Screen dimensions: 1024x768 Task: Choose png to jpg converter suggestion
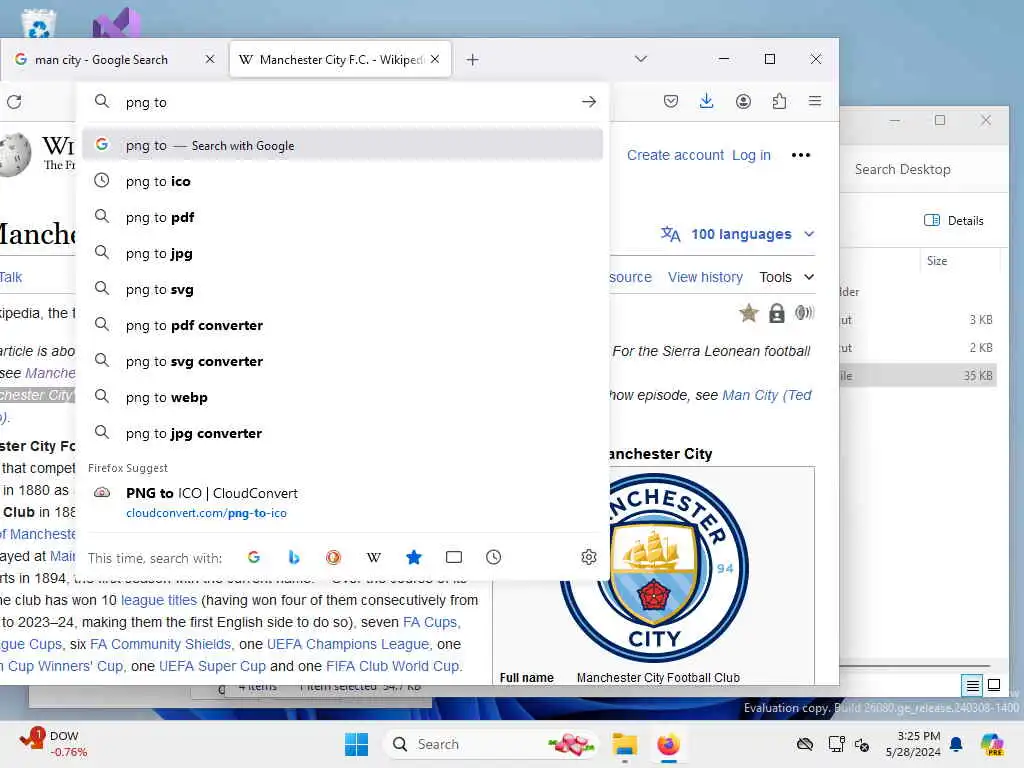pyautogui.click(x=342, y=433)
